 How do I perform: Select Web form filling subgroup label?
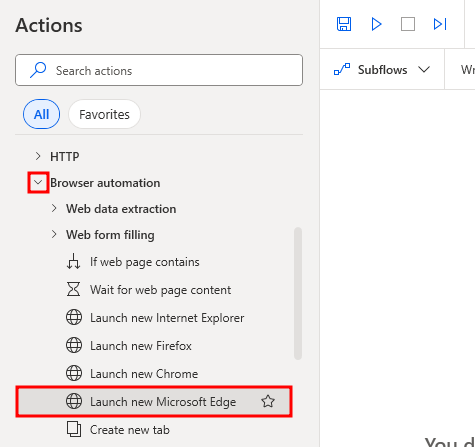(x=110, y=235)
